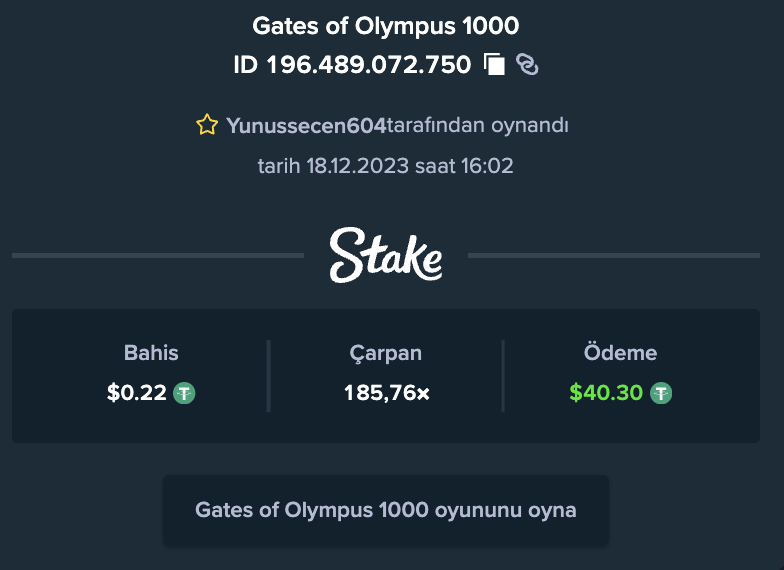Viewport: 784px width, 570px height.
Task: Click the 185,76× multiplier value
Action: pyautogui.click(x=386, y=394)
